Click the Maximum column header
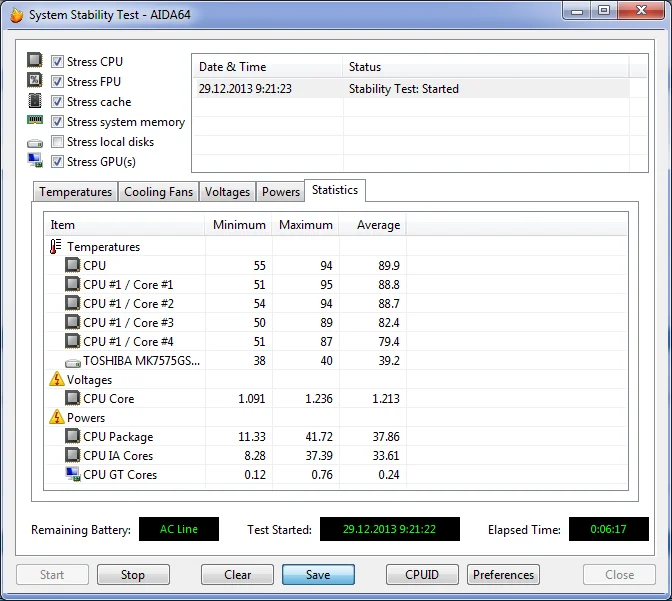 (x=306, y=225)
